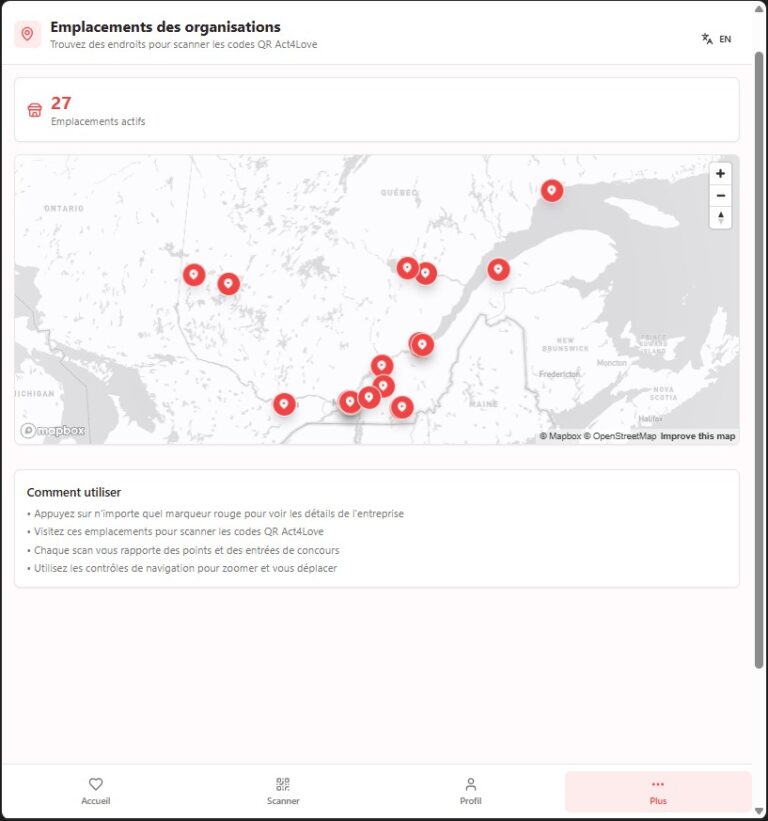Screen dimensions: 768x821
Task: Switch language to EN
Action: [716, 39]
